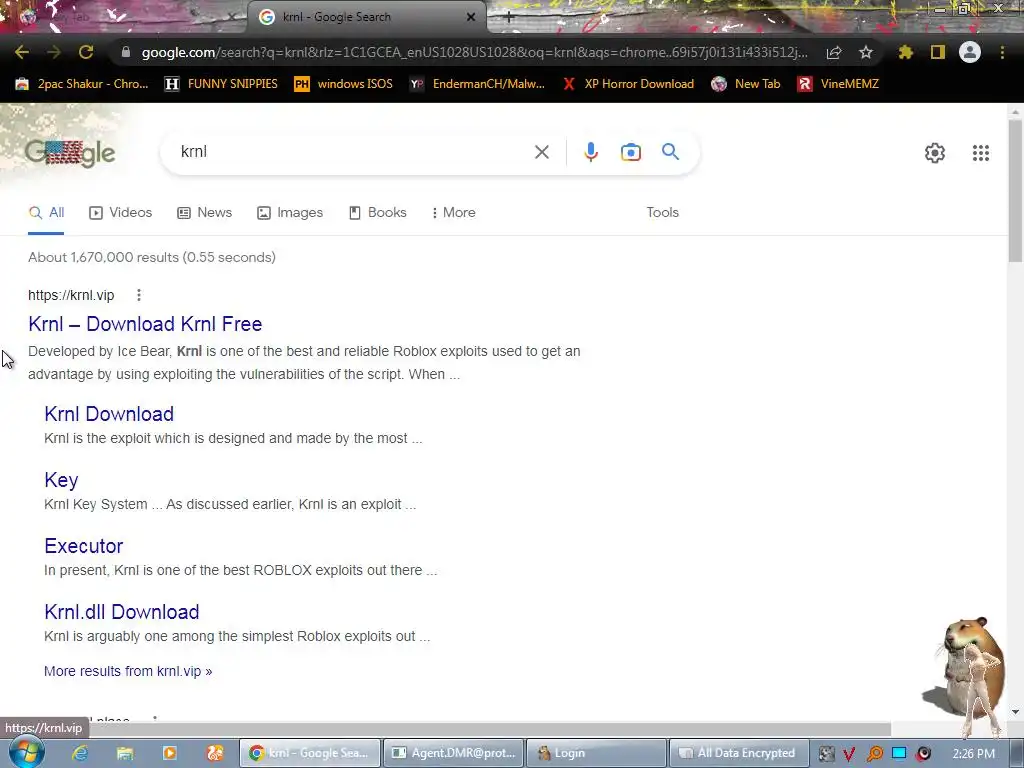Open the Google apps grid icon

(980, 153)
